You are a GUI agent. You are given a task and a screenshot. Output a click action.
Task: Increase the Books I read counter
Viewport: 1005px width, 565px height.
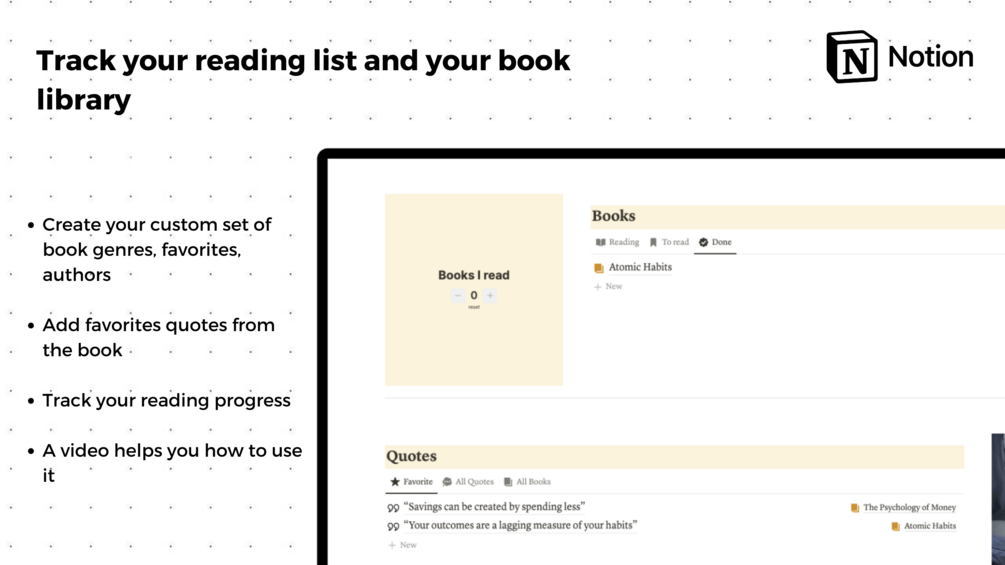490,296
